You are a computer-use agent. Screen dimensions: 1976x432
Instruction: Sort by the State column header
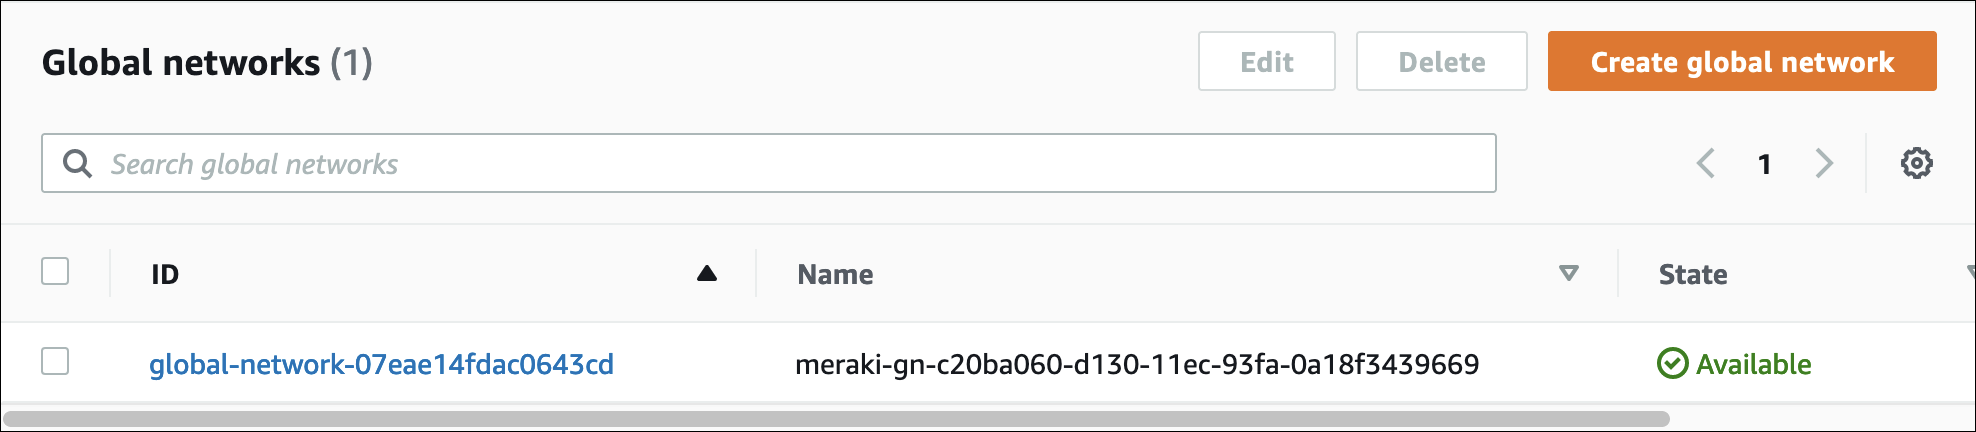click(1692, 274)
